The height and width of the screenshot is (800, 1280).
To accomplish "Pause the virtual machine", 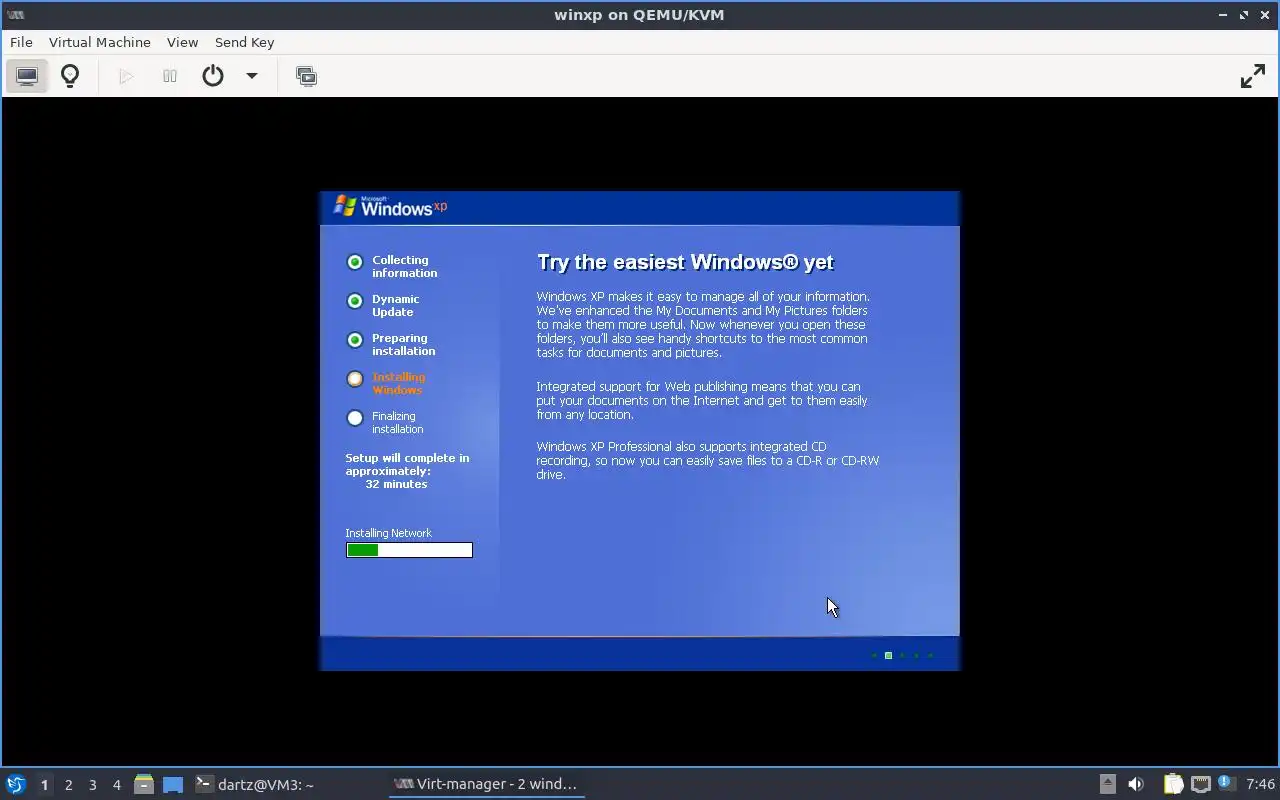I will [x=170, y=76].
